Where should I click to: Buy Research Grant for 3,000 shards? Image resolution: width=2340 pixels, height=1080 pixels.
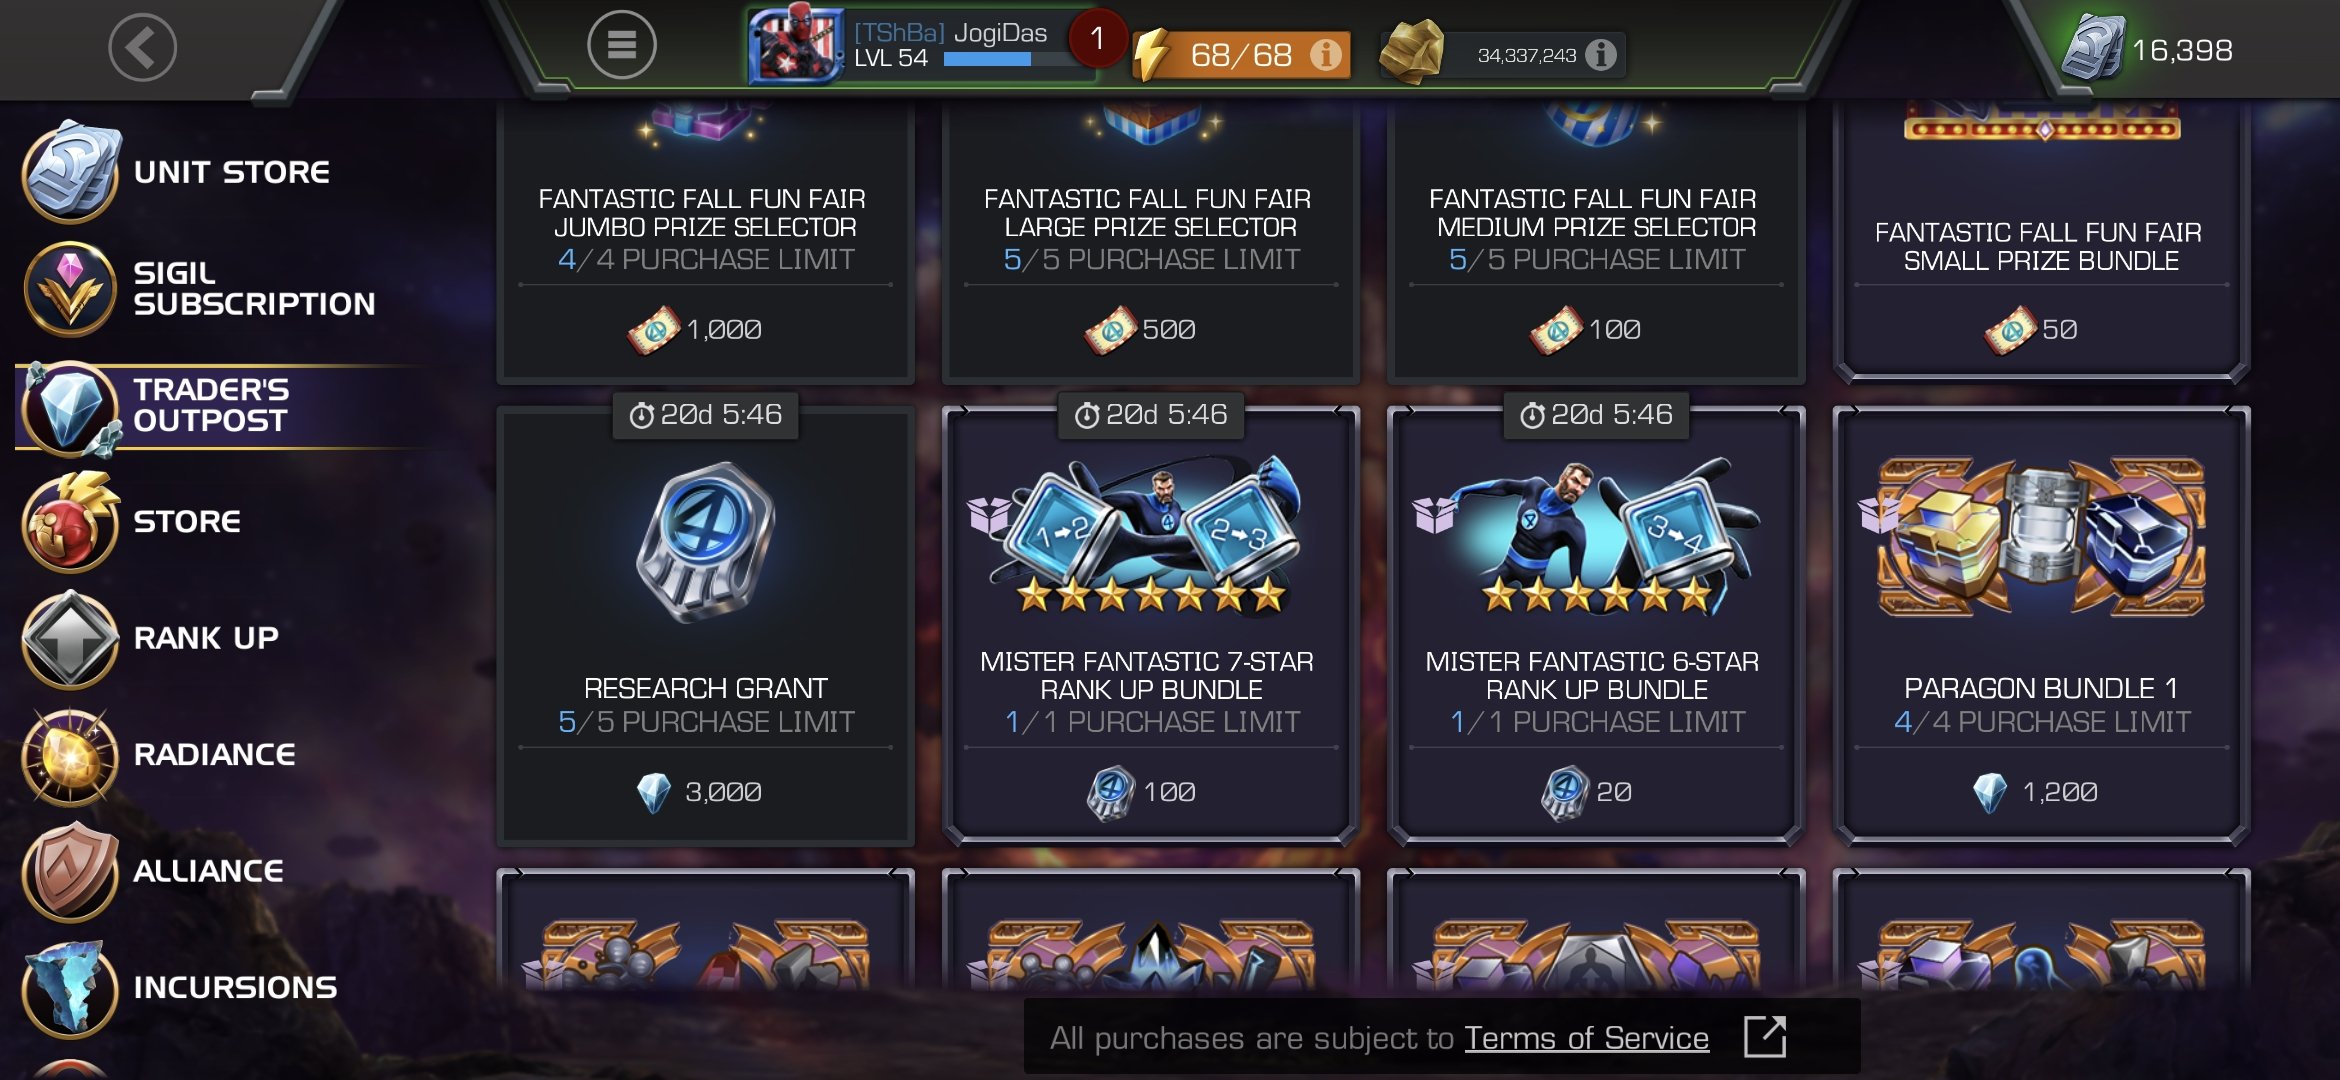click(705, 626)
